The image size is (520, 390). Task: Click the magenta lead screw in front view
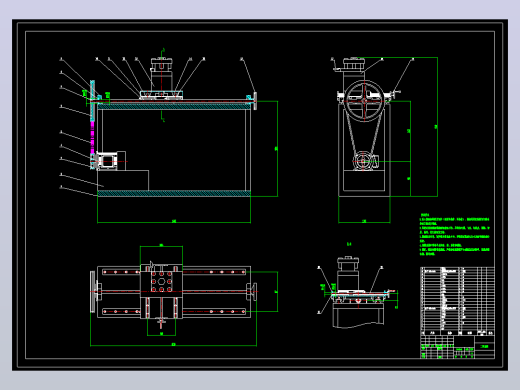[x=92, y=137]
